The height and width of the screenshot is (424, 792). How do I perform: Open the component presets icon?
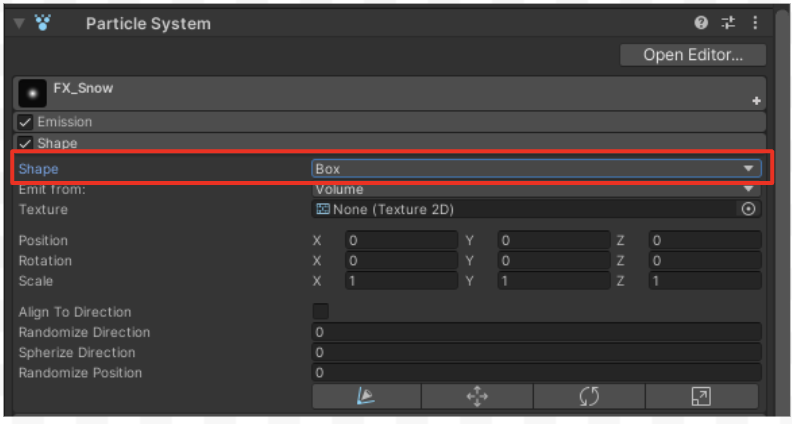[x=728, y=23]
